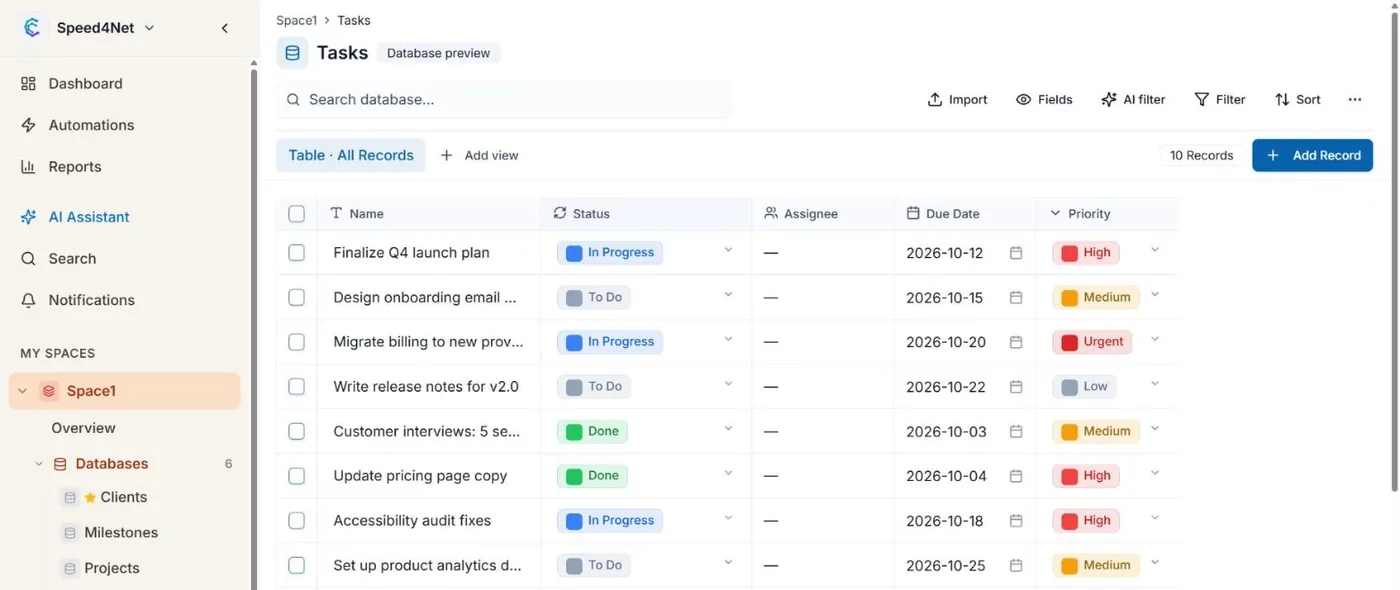
Task: Click the Clients database icon in sidebar
Action: click(70, 497)
